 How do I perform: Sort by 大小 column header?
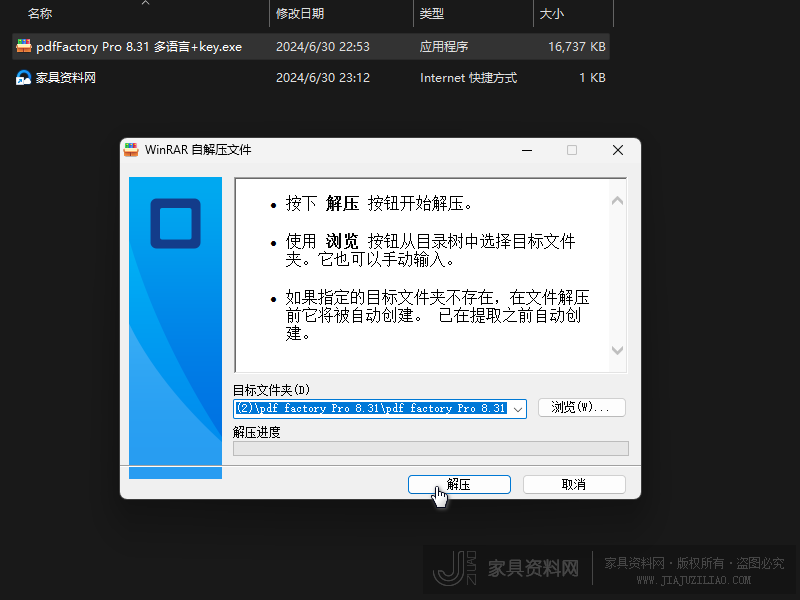click(552, 13)
